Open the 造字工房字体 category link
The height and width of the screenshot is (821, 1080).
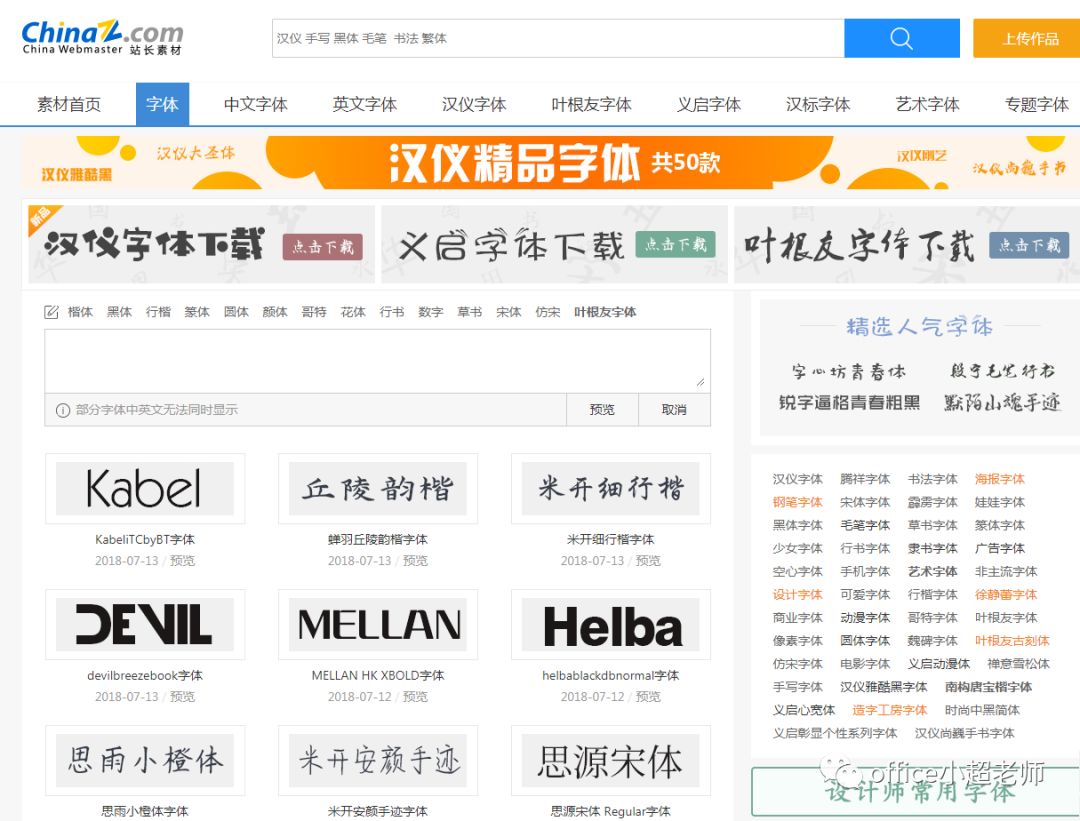[x=889, y=709]
